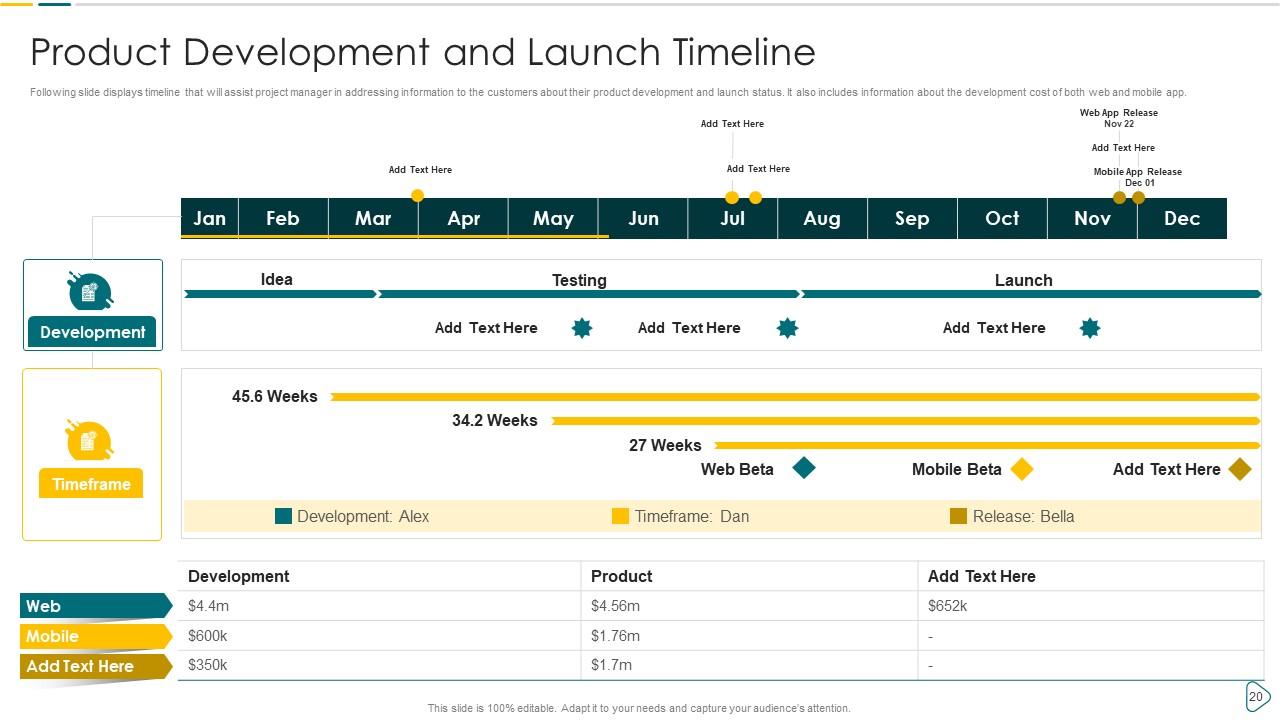
Task: Click the 45.6 Weeks yellow bar
Action: (x=795, y=397)
